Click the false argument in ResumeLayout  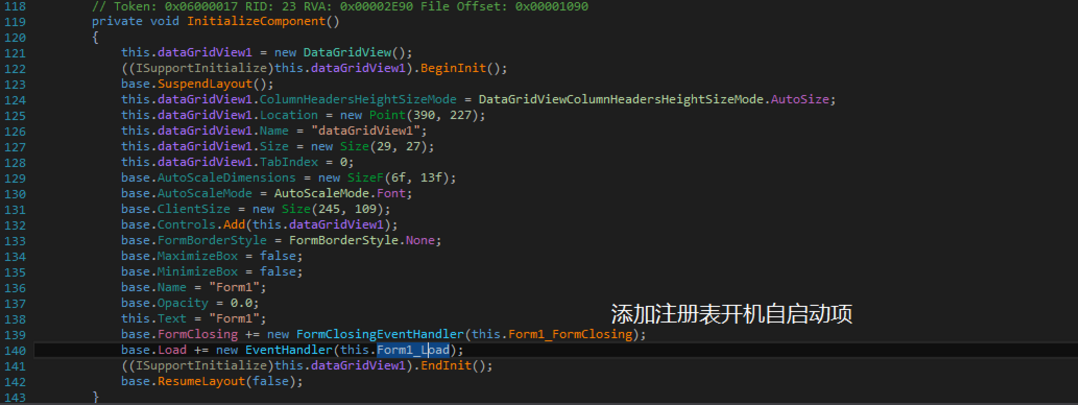pos(271,382)
